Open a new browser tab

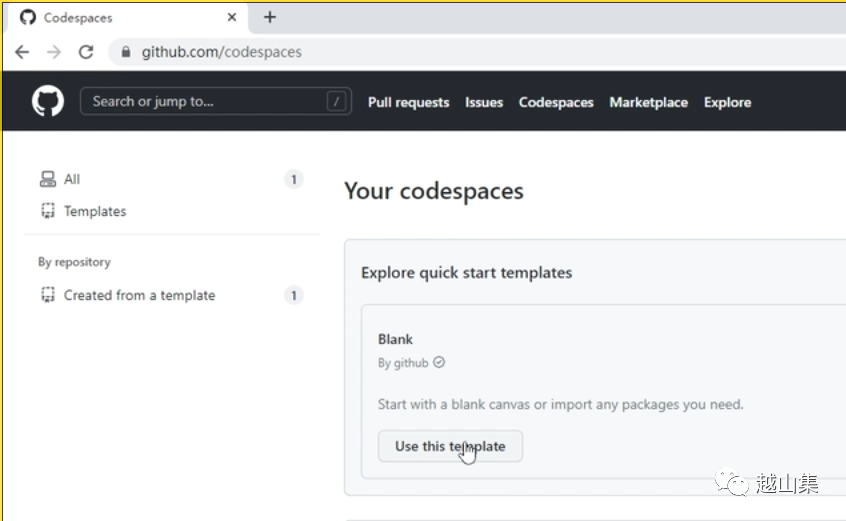coord(270,17)
